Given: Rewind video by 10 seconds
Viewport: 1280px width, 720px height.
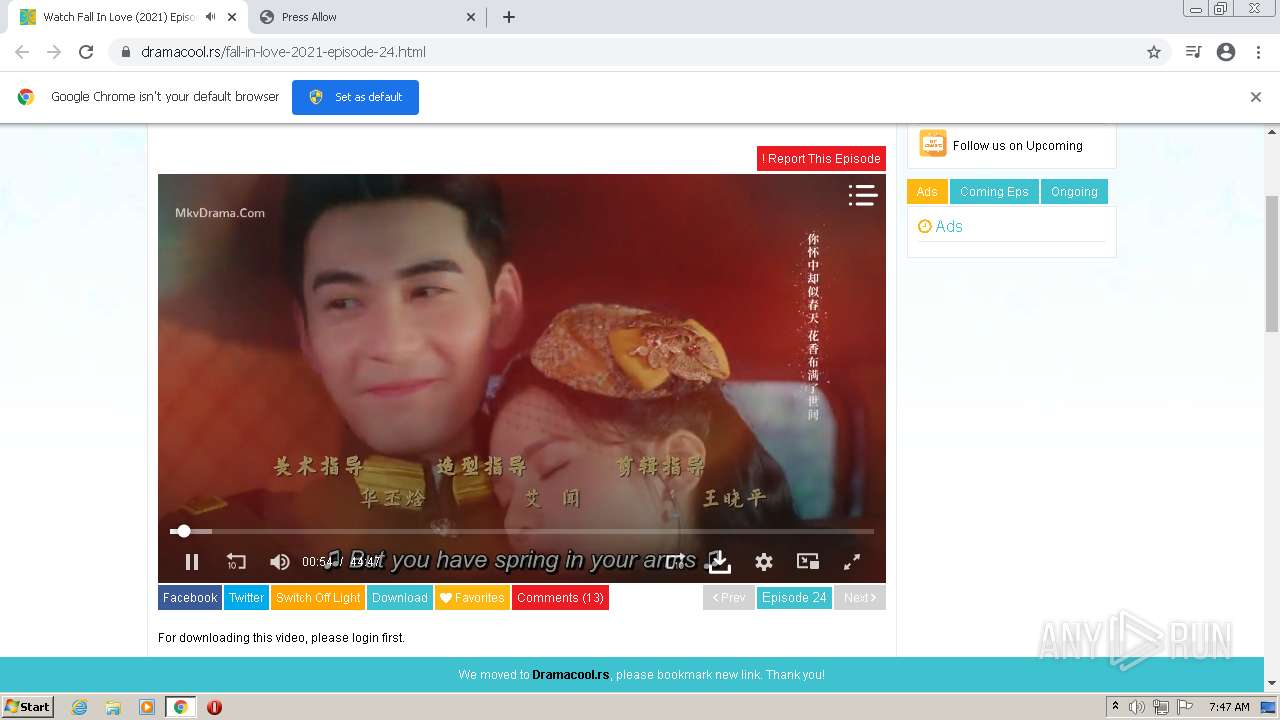Looking at the screenshot, I should (x=236, y=562).
